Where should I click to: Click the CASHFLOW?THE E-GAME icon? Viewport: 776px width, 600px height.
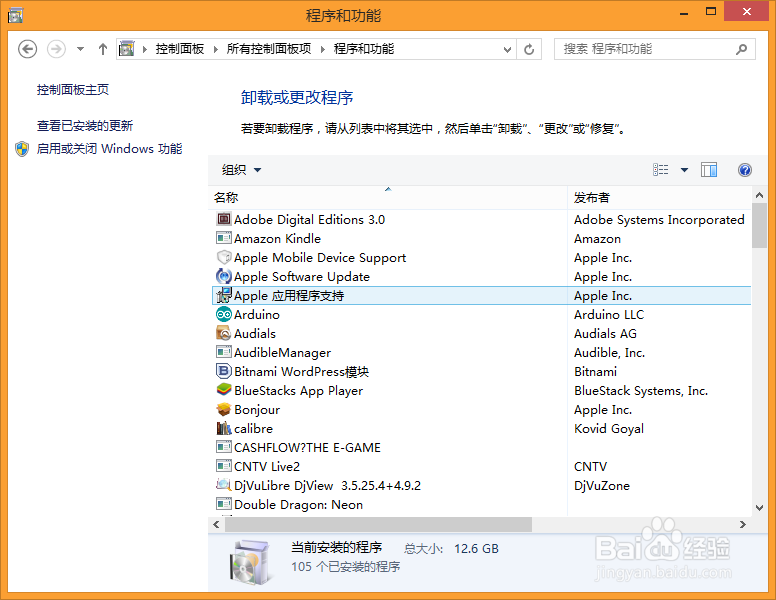click(224, 447)
